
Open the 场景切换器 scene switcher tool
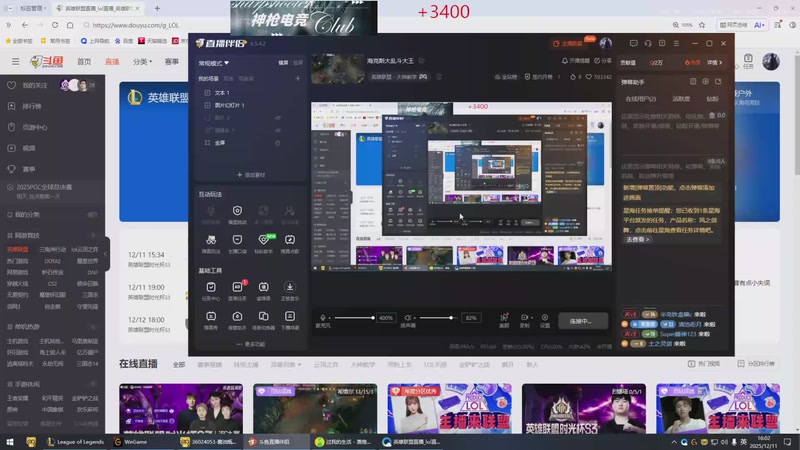263,316
